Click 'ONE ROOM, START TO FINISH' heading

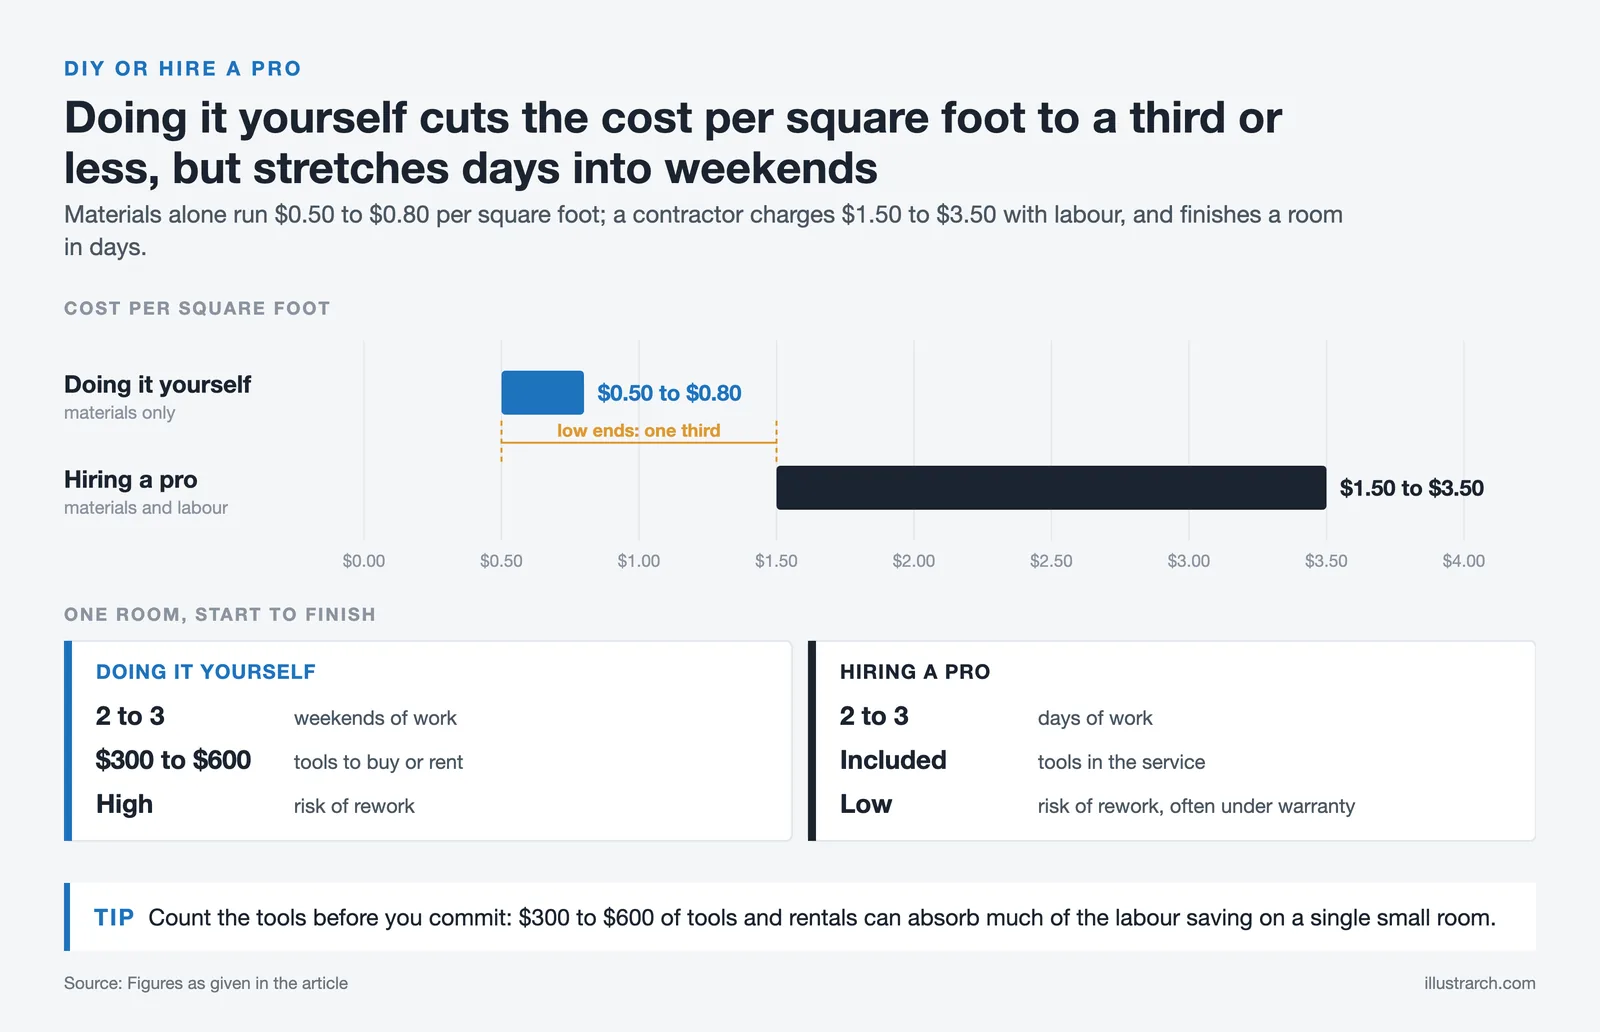pos(220,615)
